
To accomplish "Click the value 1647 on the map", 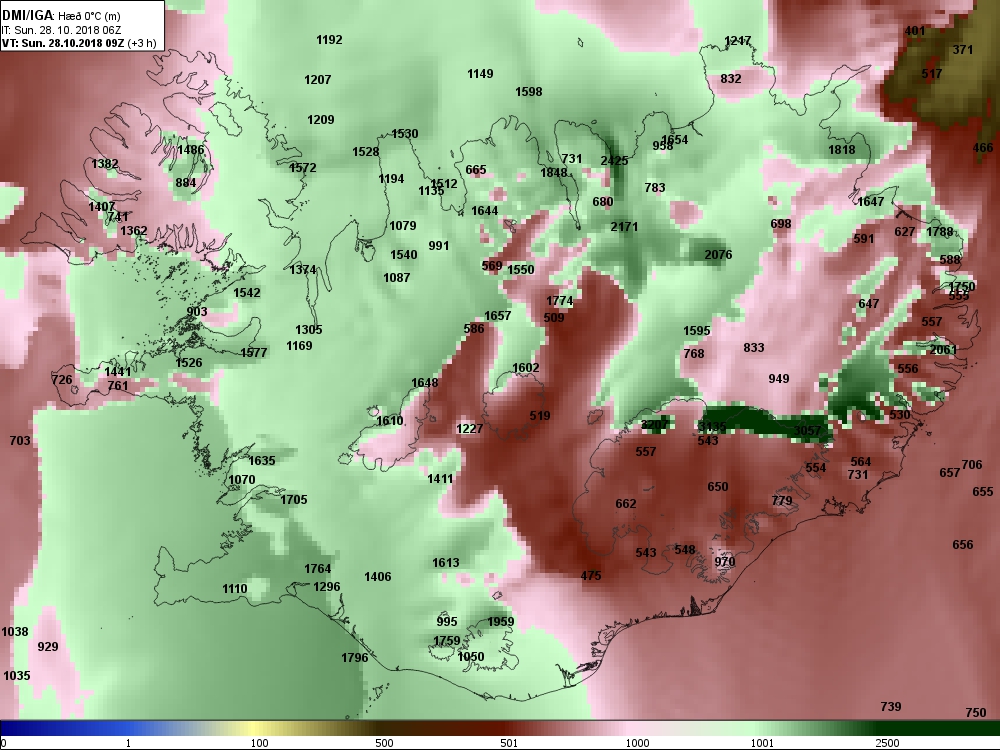I will point(871,202).
